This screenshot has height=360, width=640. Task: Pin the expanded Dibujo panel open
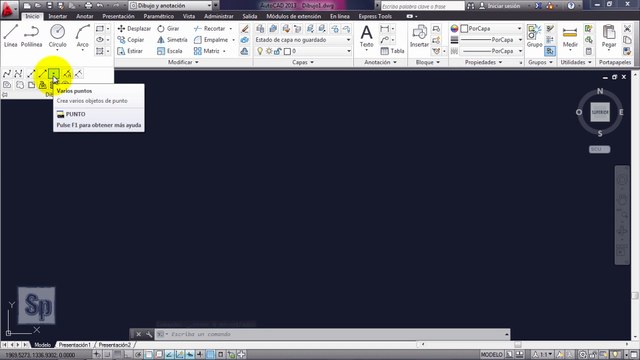coord(5,95)
